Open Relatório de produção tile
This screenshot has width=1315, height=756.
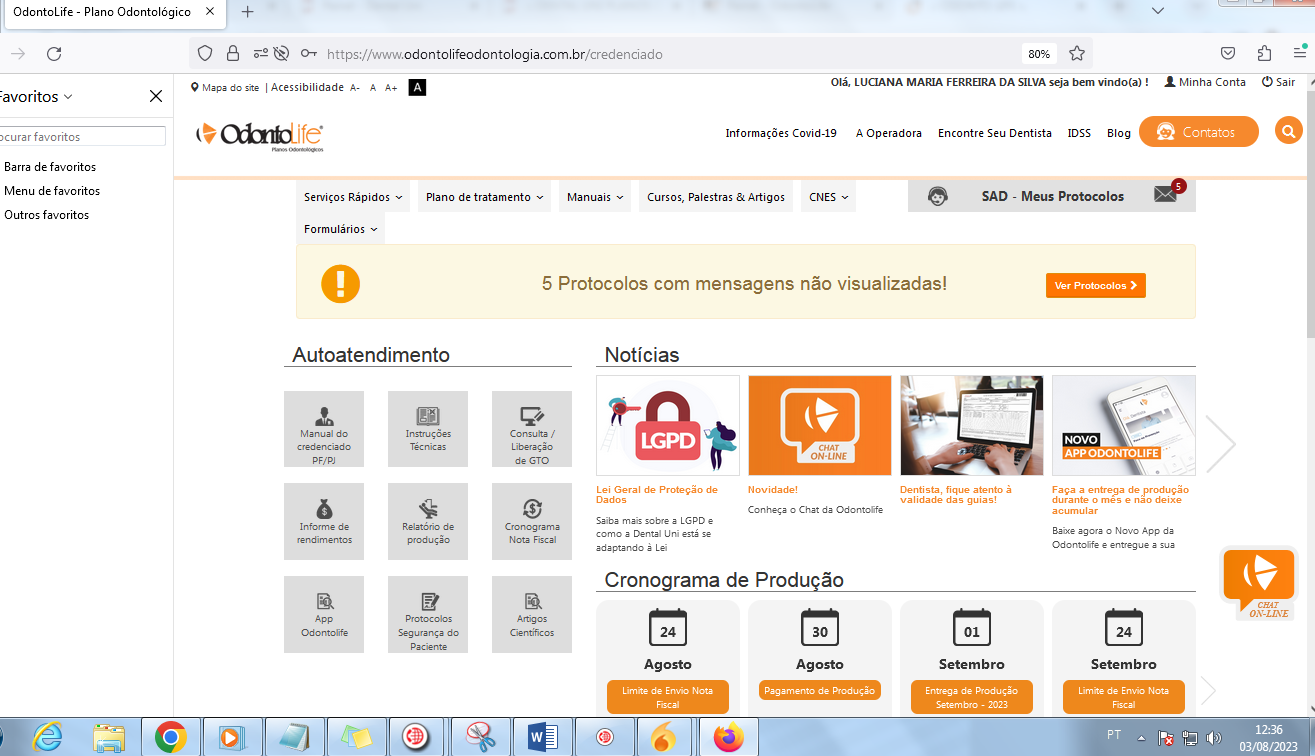[x=428, y=522]
